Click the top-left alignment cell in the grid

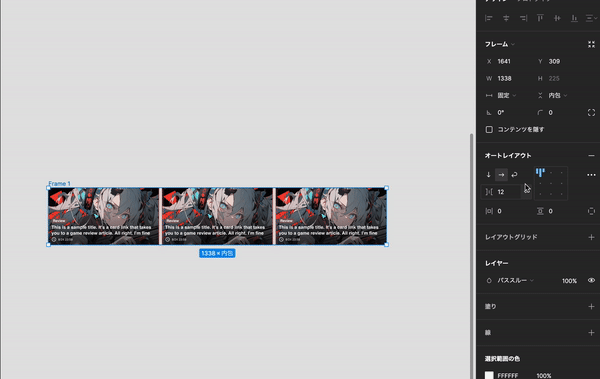pyautogui.click(x=540, y=173)
